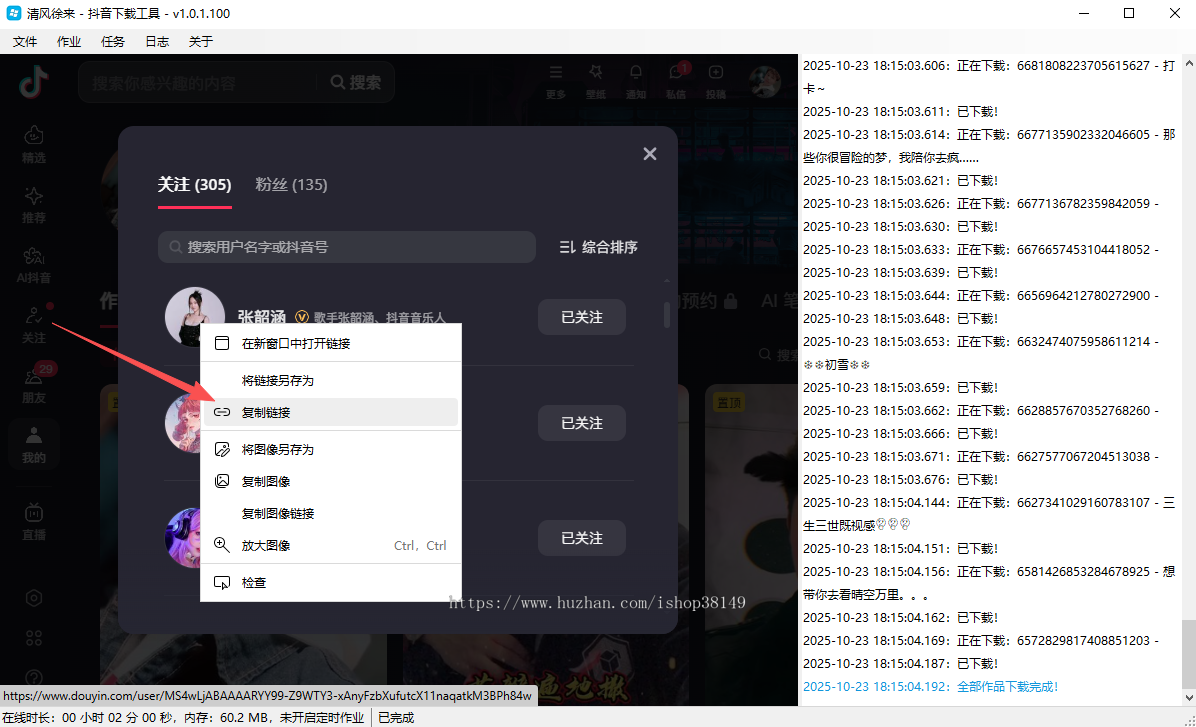Click the log panel scrollbar thumb
Image resolution: width=1196 pixels, height=727 pixels.
tap(1188, 655)
